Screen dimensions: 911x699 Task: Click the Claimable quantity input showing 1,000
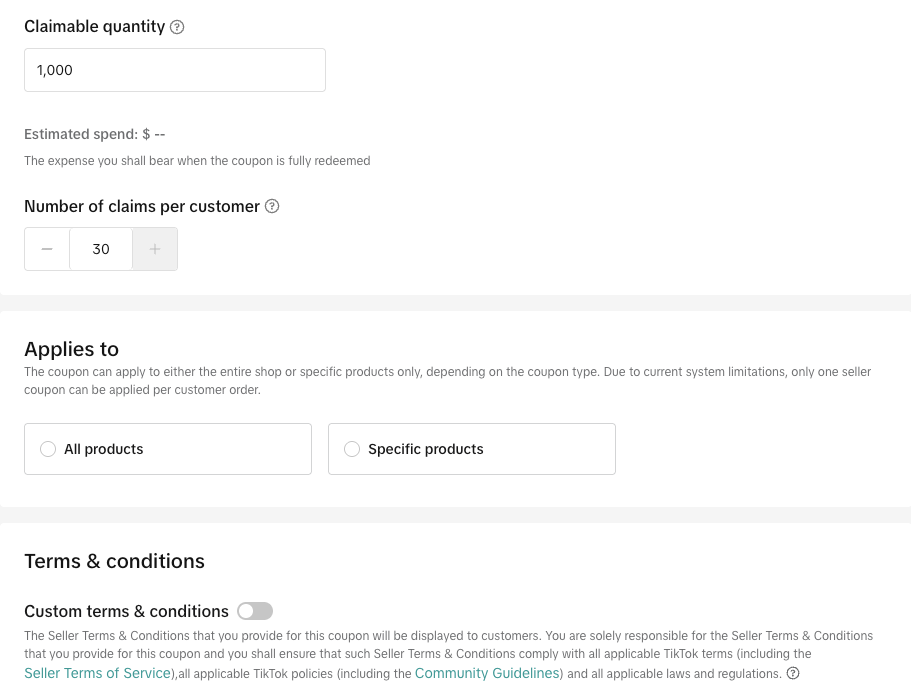pos(175,70)
